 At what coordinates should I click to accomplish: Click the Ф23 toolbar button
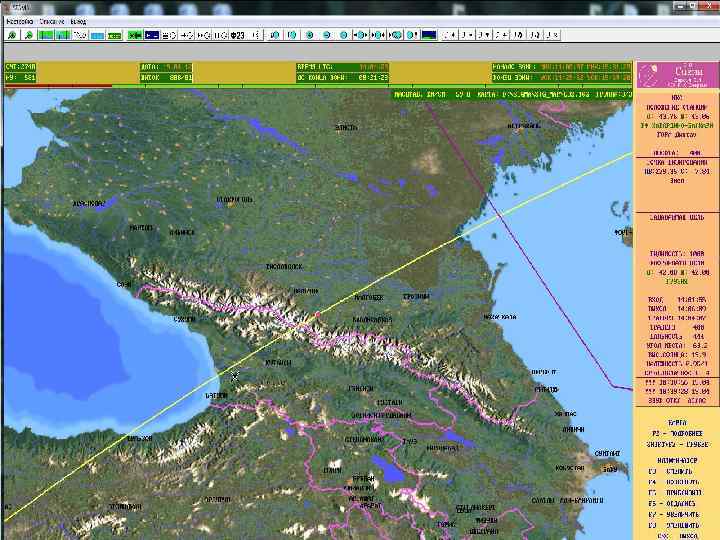click(x=237, y=35)
